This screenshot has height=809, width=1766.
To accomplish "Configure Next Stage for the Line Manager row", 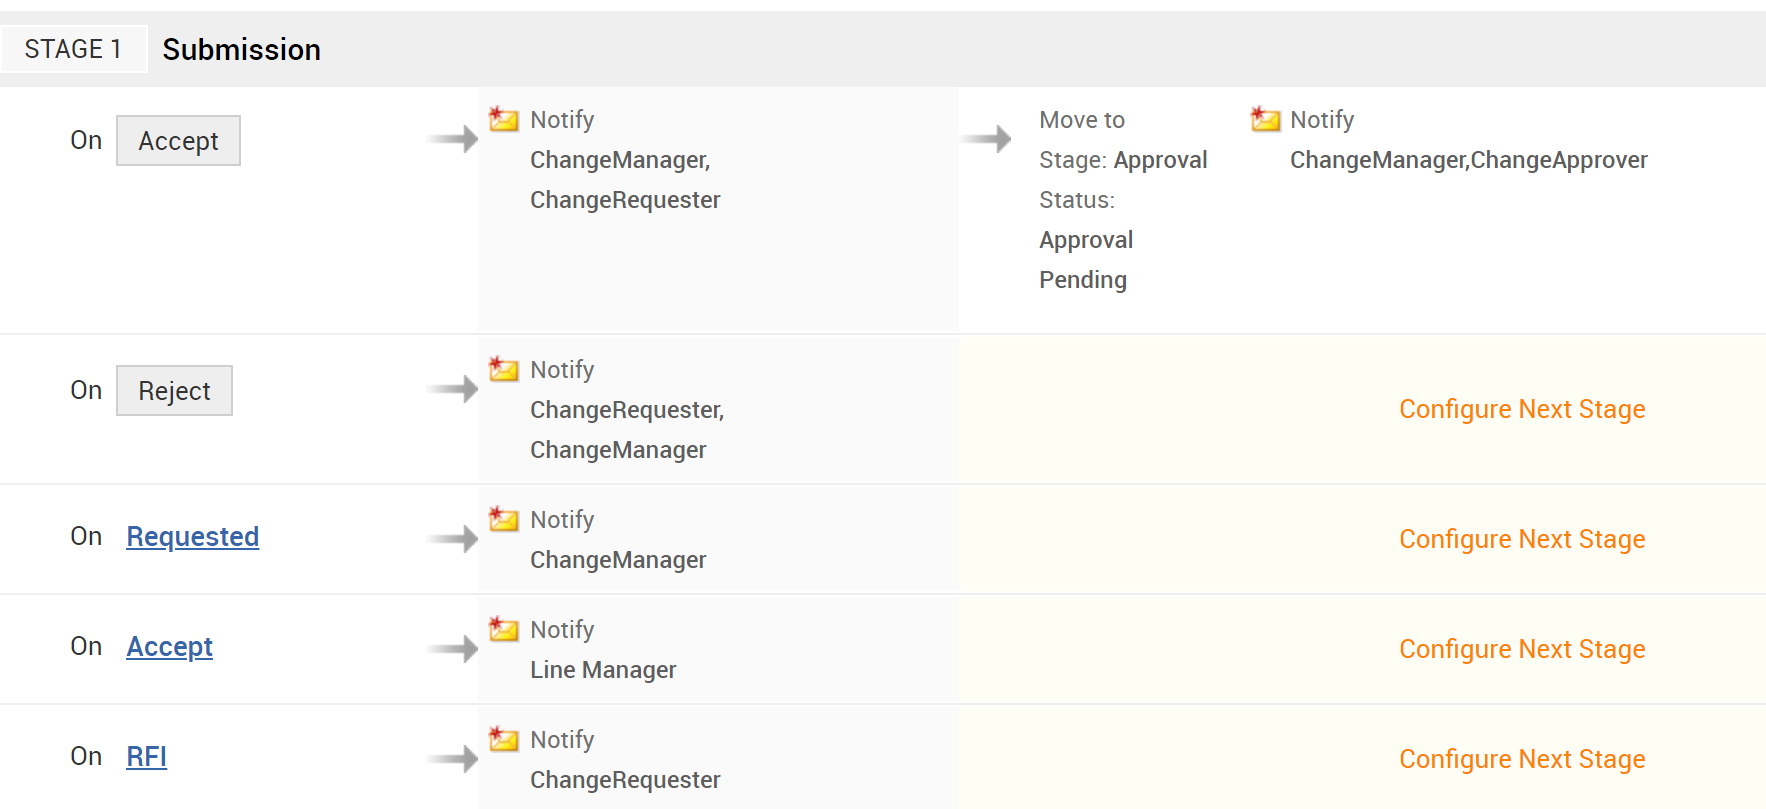I will 1521,649.
